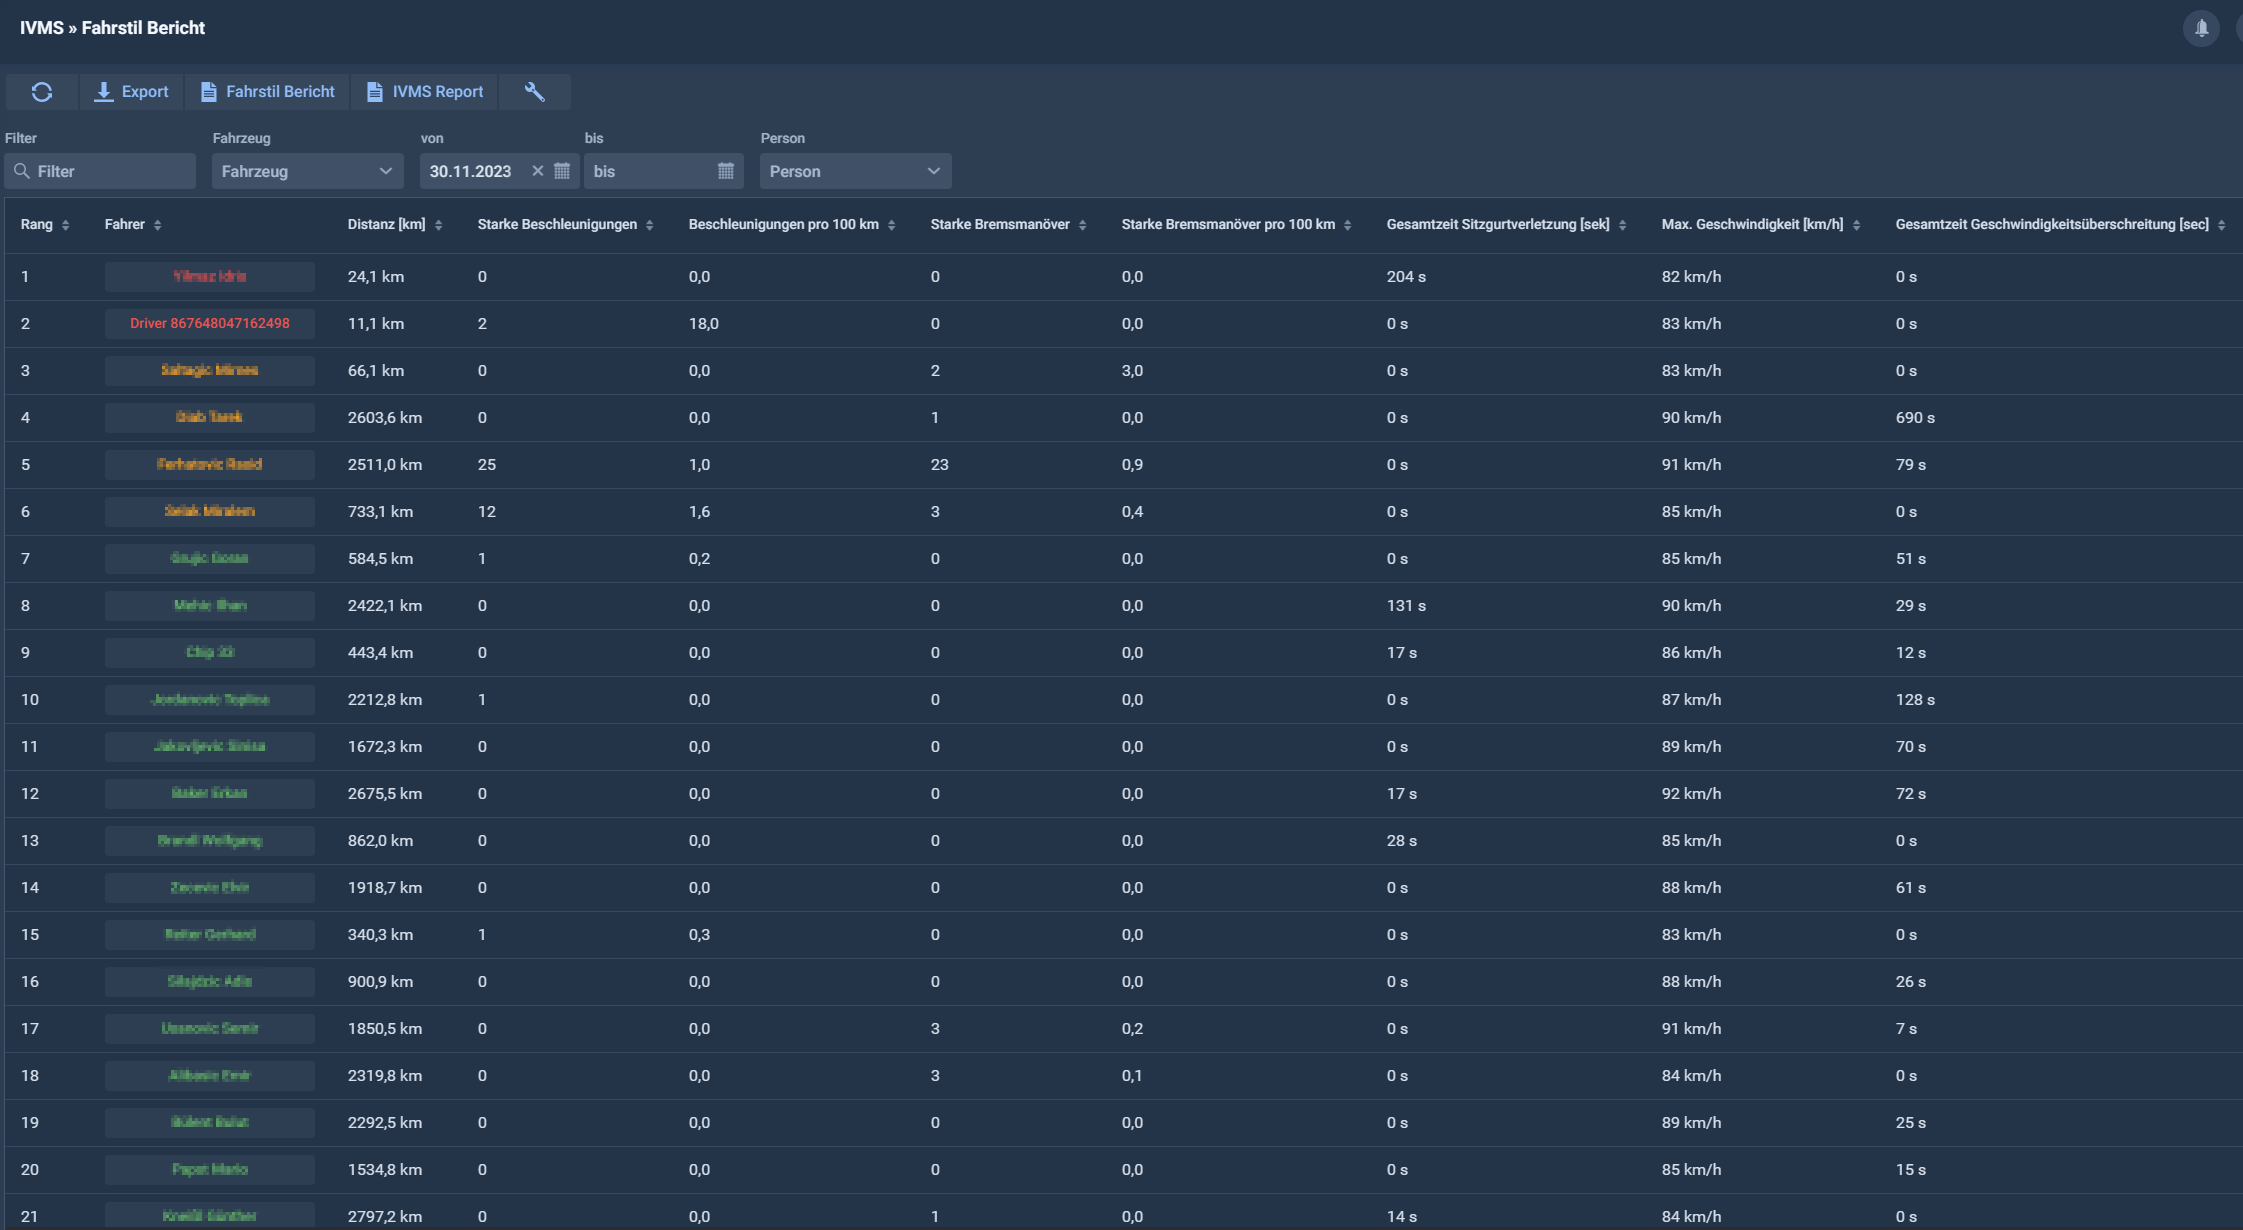
Task: Clear the von date 30.11.2023
Action: tap(537, 171)
